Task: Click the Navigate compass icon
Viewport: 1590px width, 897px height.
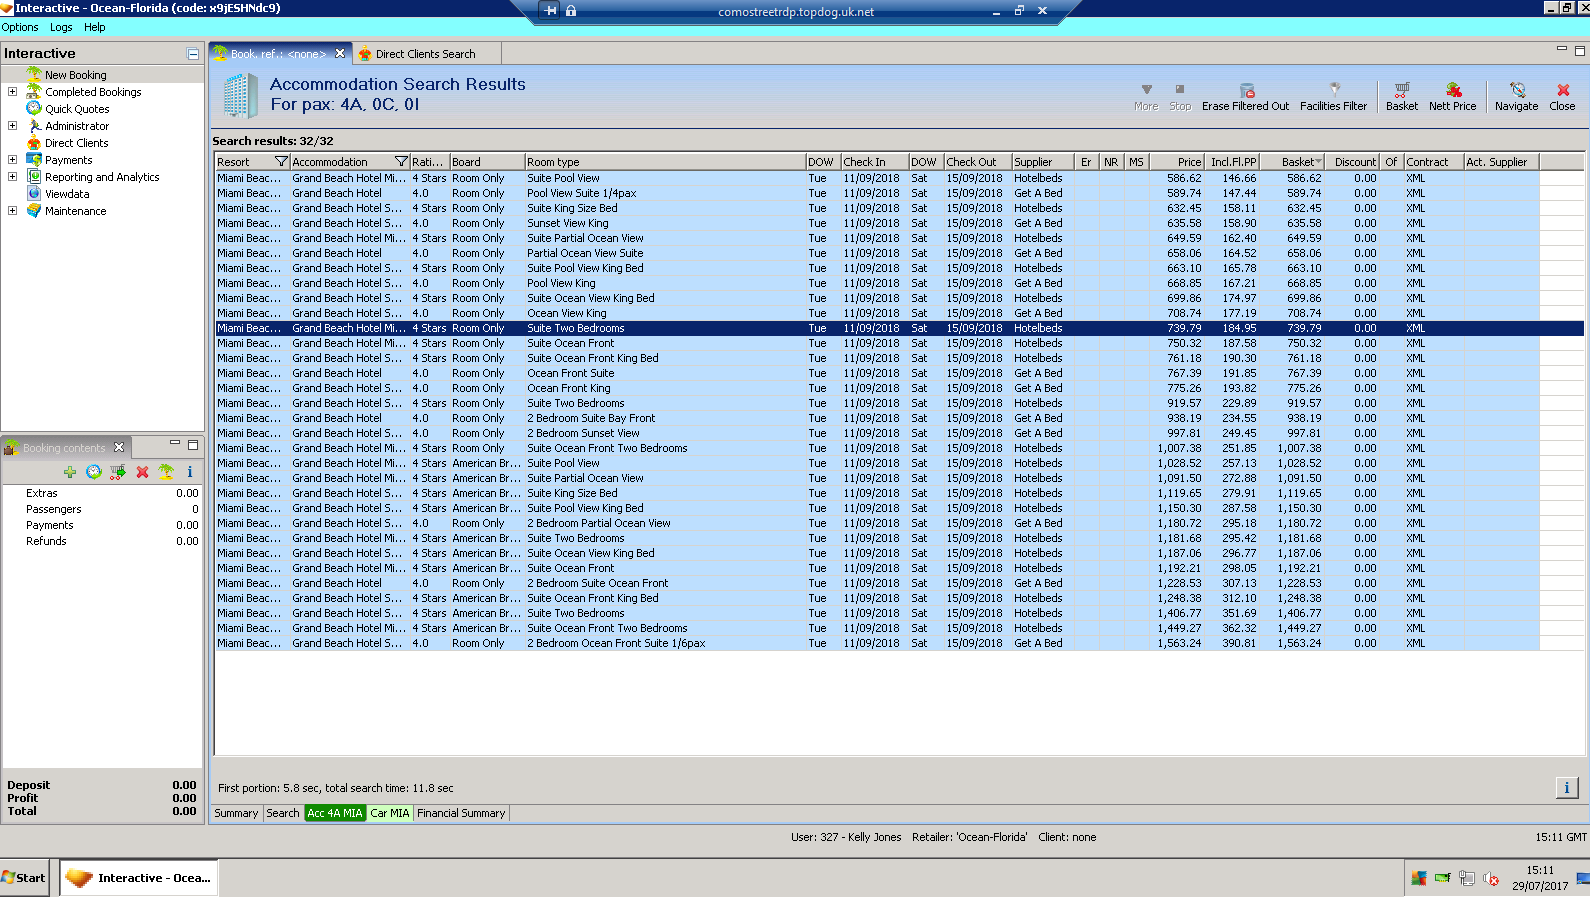Action: point(1517,89)
